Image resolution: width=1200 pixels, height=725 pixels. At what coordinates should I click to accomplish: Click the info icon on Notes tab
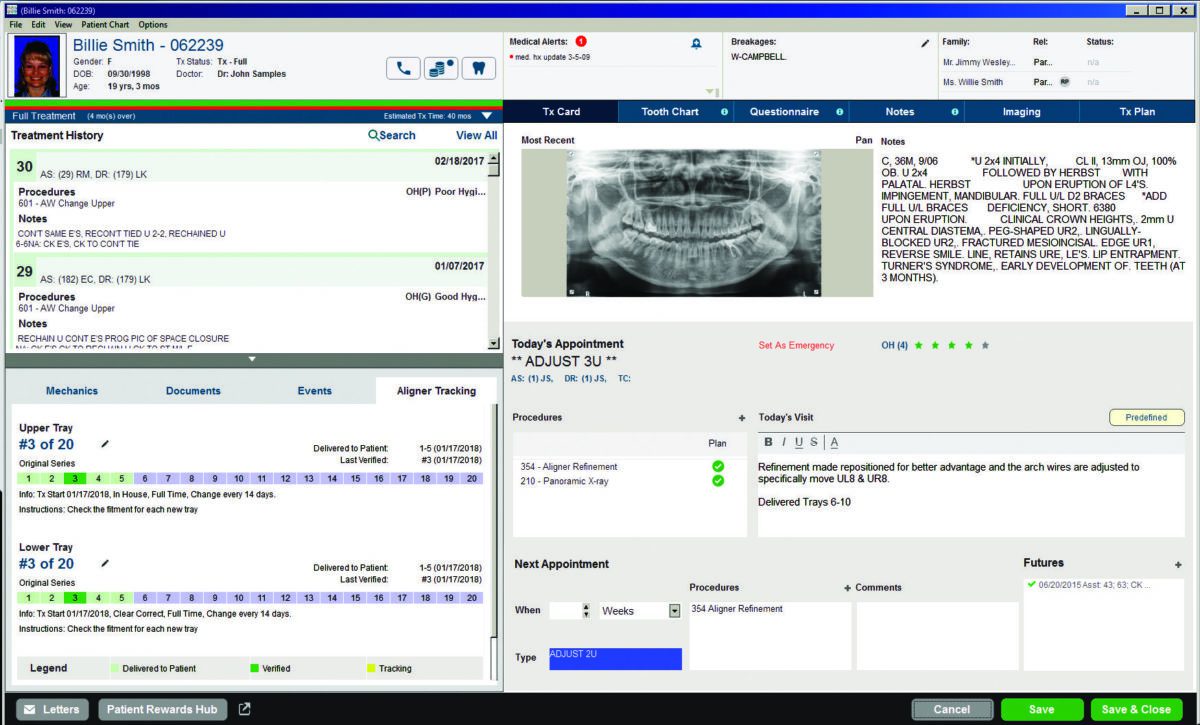[955, 112]
